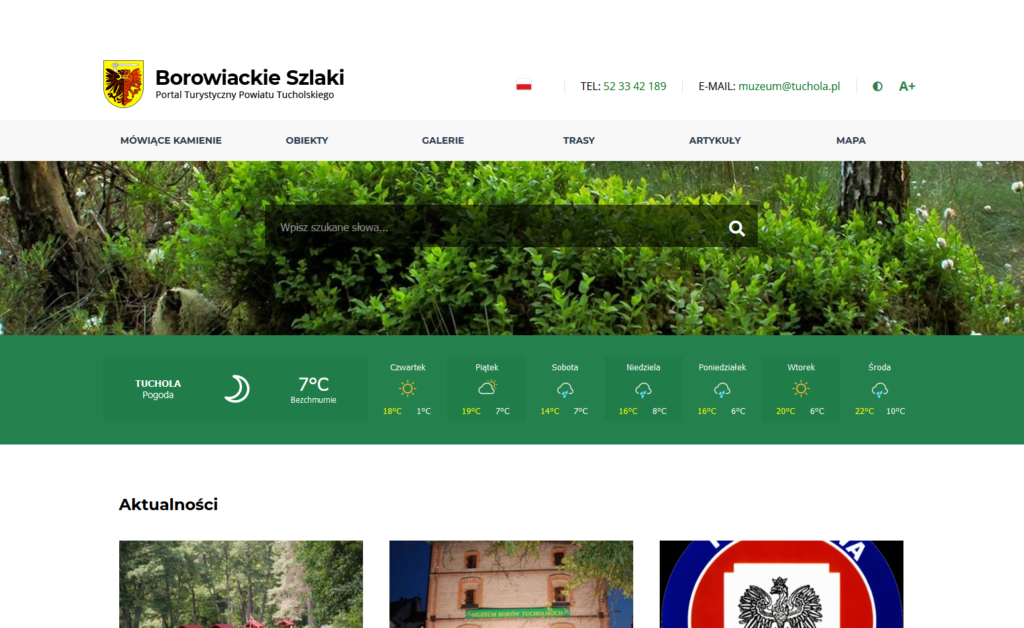Viewport: 1024px width, 628px height.
Task: Click the 18°C high for Czwartek
Action: [392, 411]
